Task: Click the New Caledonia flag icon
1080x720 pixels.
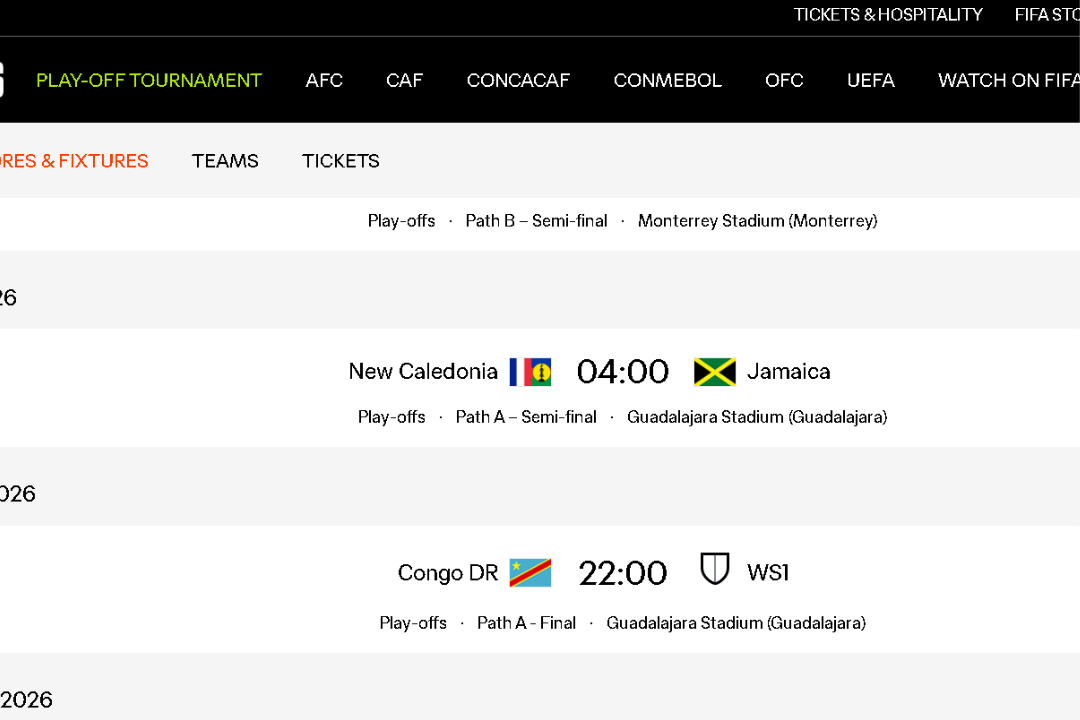Action: click(530, 372)
